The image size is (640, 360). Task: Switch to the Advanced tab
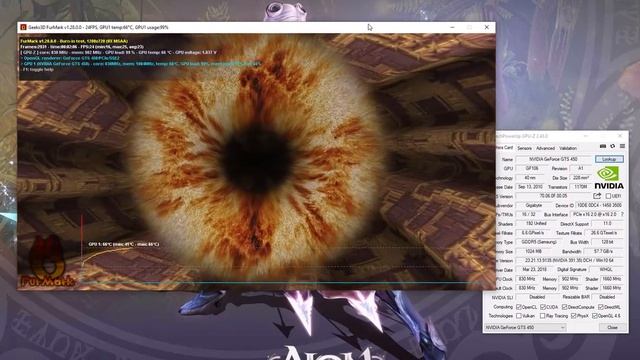[x=545, y=148]
